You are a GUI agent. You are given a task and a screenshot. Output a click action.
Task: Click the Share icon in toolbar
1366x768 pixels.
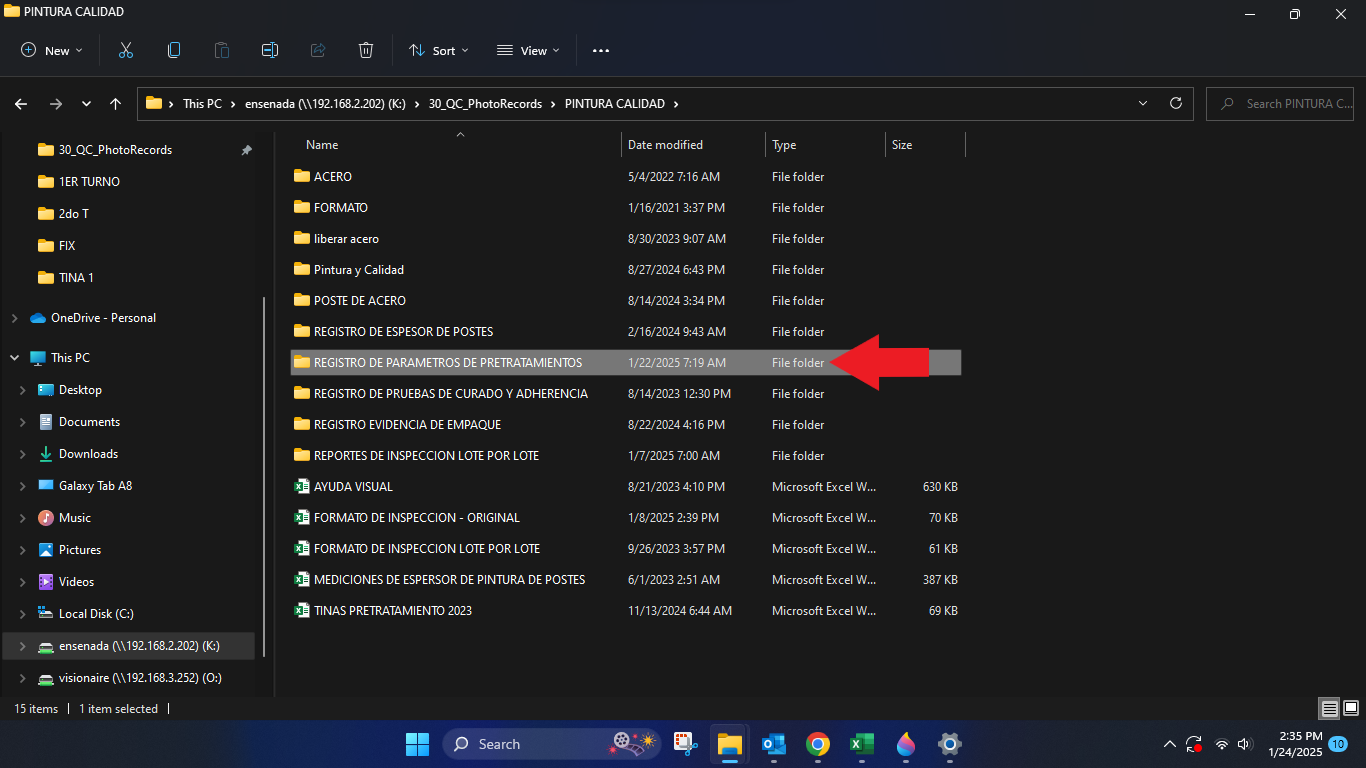coord(318,50)
